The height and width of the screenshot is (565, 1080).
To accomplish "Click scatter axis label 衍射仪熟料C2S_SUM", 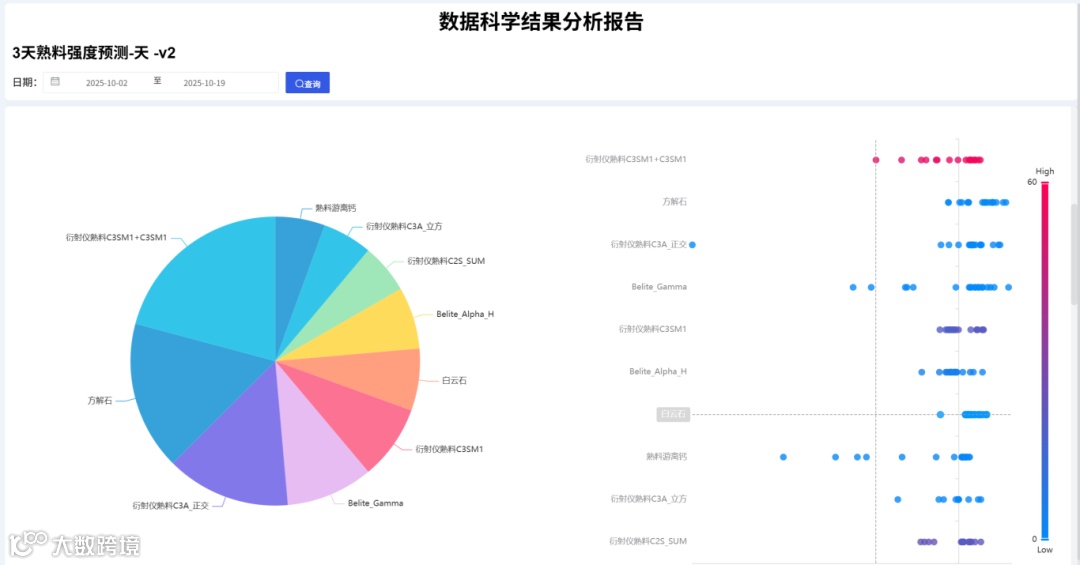I will 647,542.
